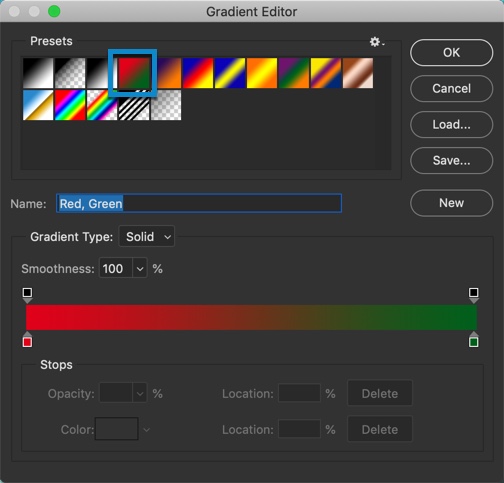Click the OK button
The image size is (504, 483).
(x=451, y=53)
